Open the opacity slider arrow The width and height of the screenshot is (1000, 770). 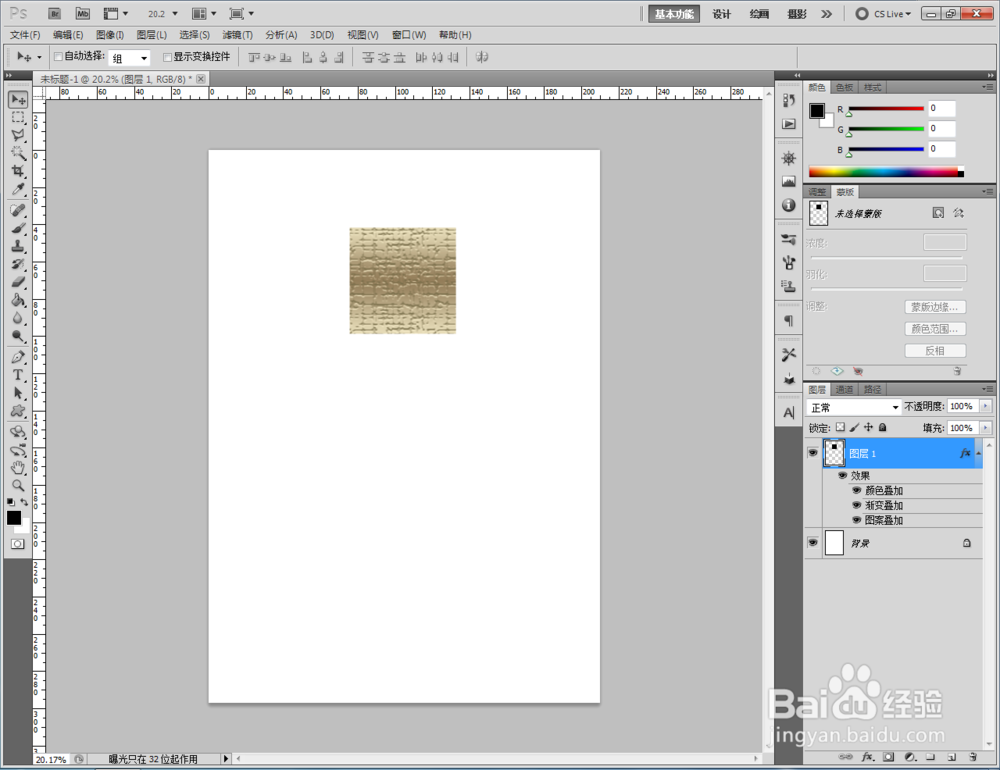(x=986, y=406)
